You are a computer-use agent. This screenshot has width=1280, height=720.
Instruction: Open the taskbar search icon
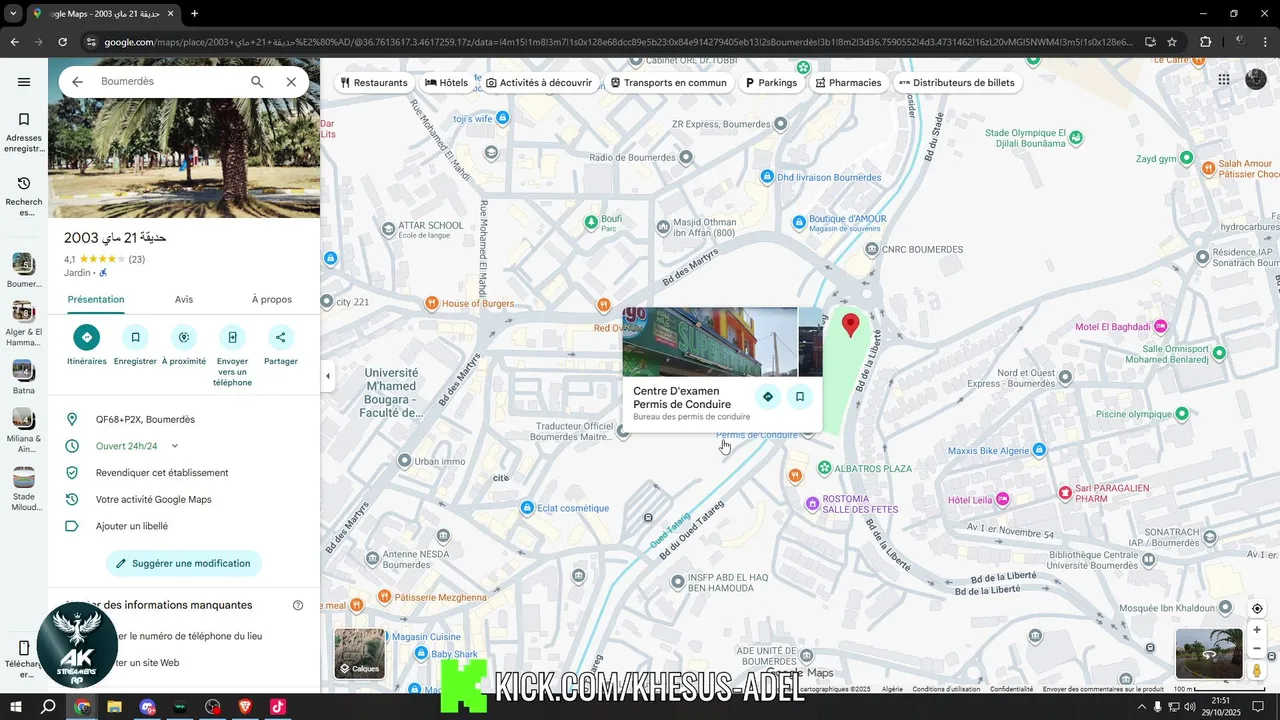[x=48, y=707]
